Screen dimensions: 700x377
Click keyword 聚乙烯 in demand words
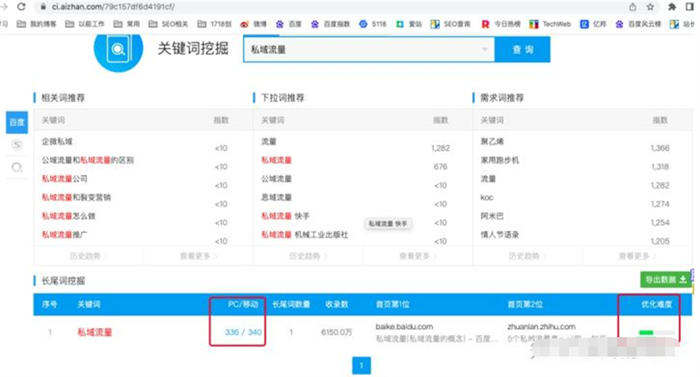pos(492,142)
